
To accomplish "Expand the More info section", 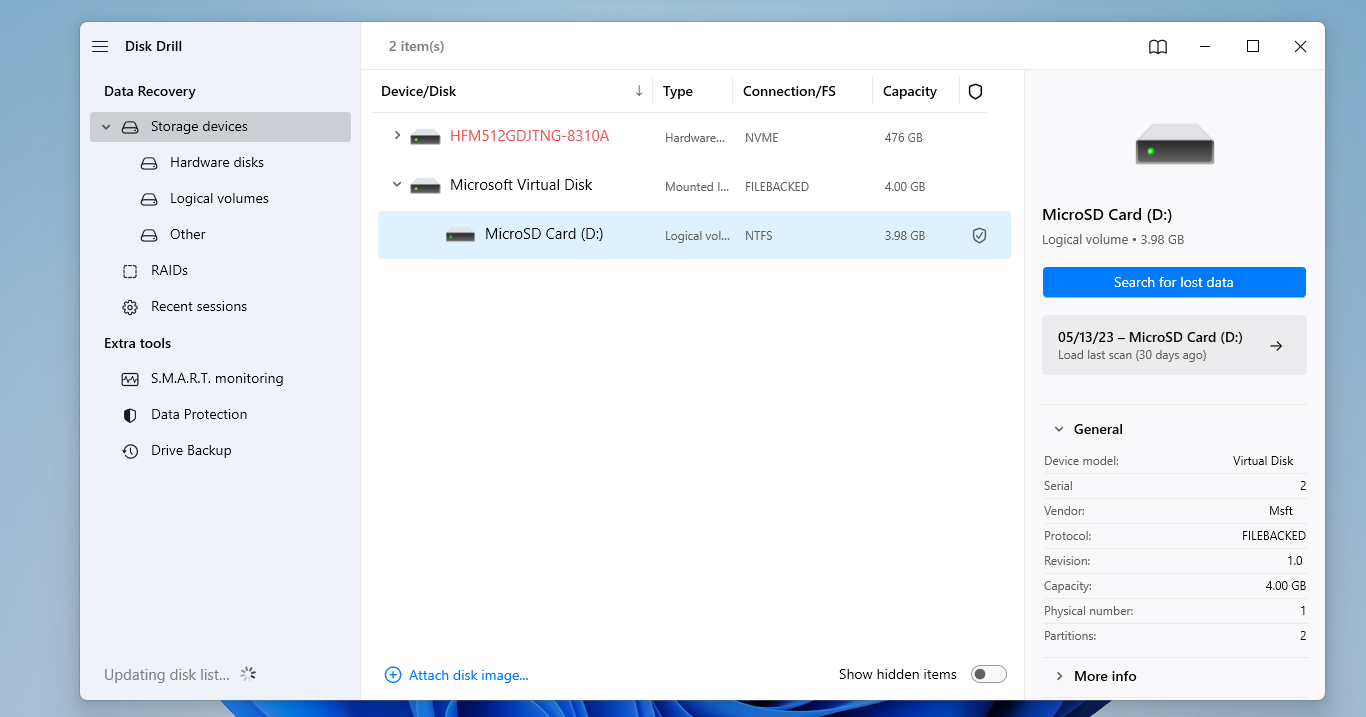I will 1059,677.
